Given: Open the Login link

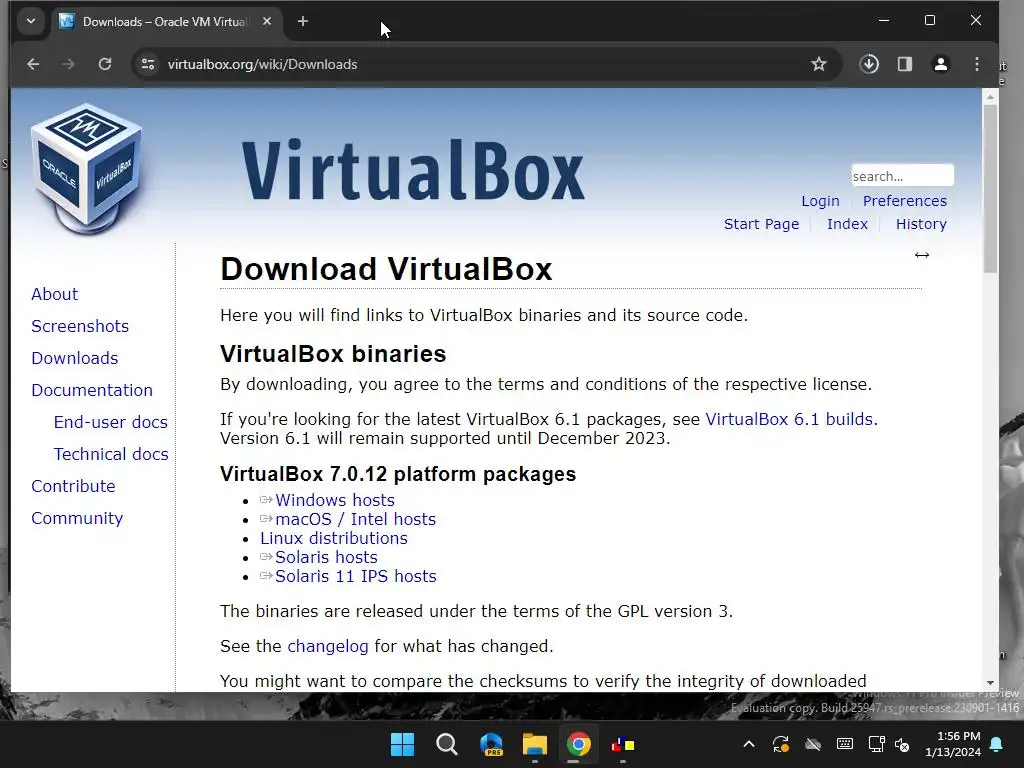Looking at the screenshot, I should tap(820, 200).
